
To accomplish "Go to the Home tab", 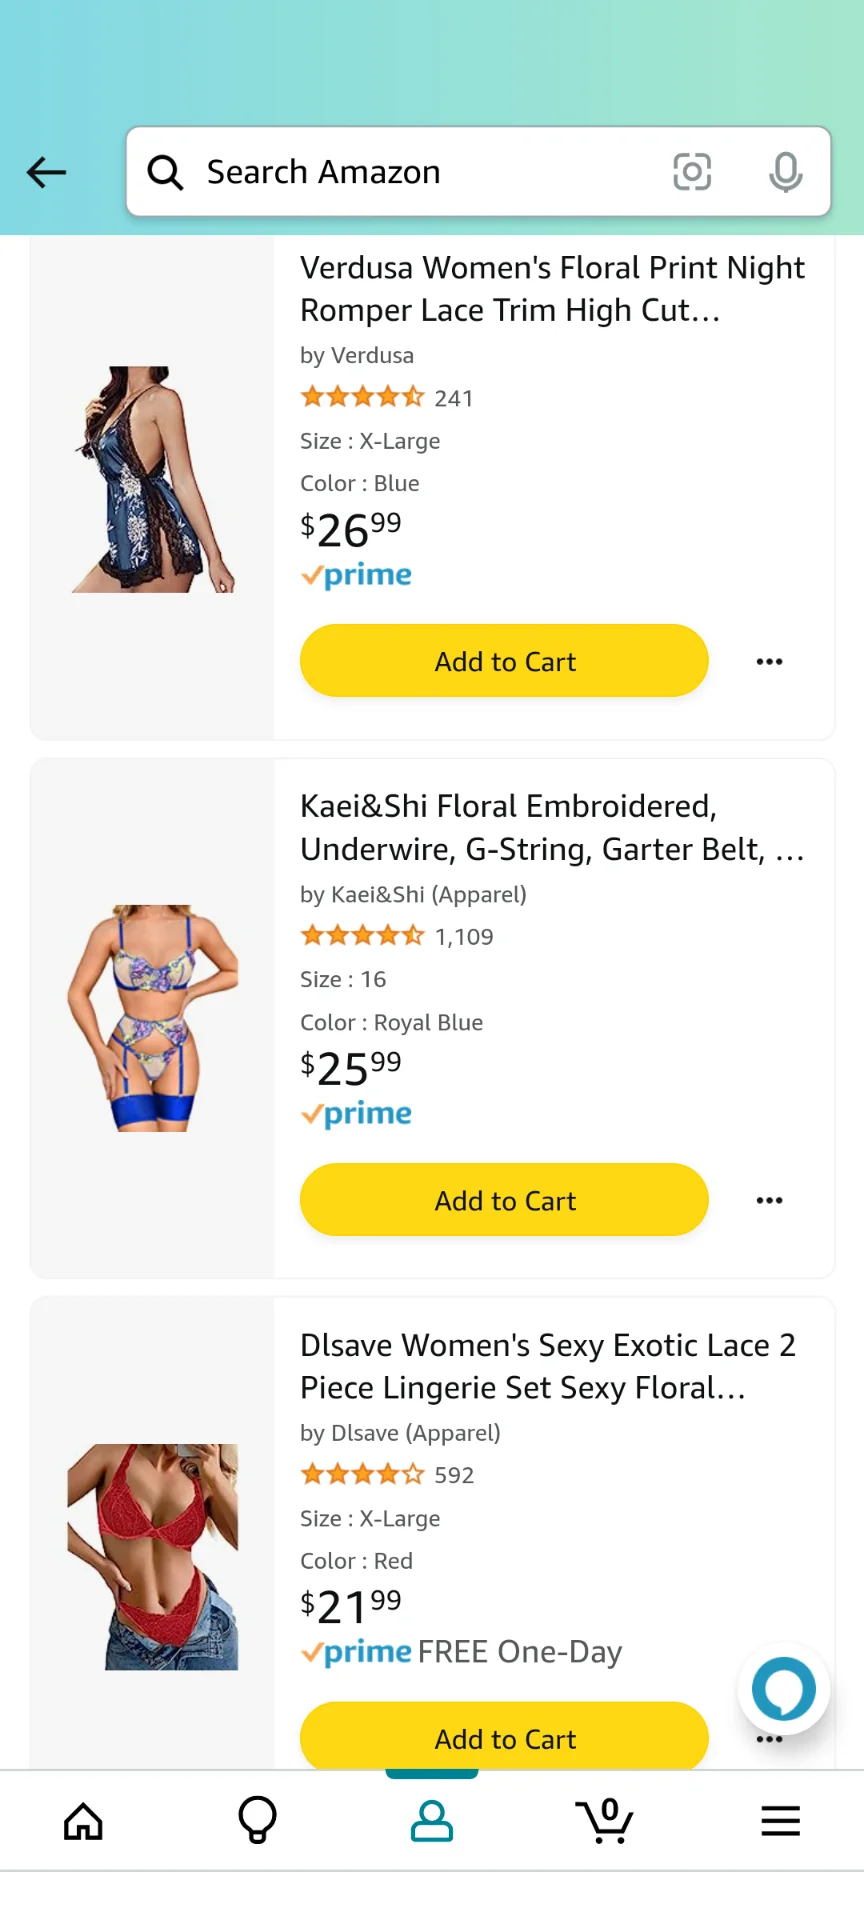I will pos(83,1821).
